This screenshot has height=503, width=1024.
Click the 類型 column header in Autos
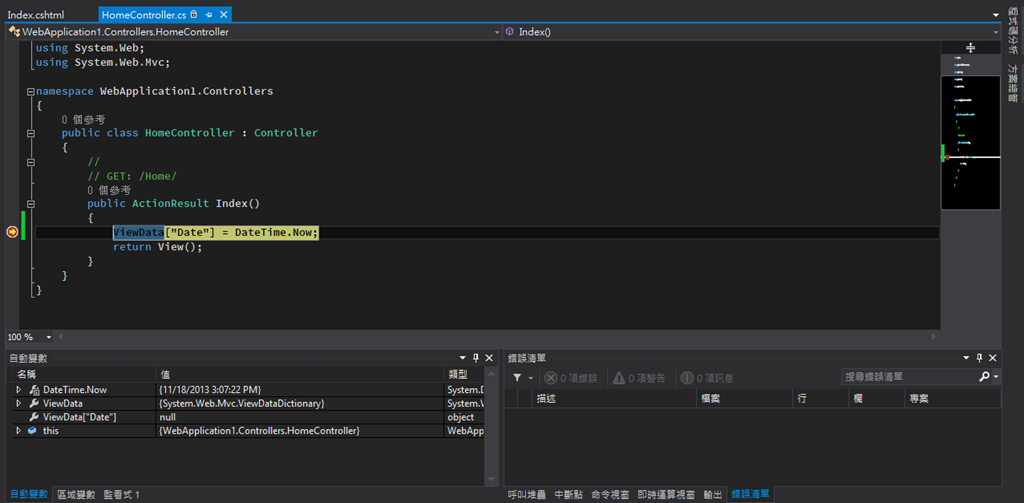[x=464, y=374]
